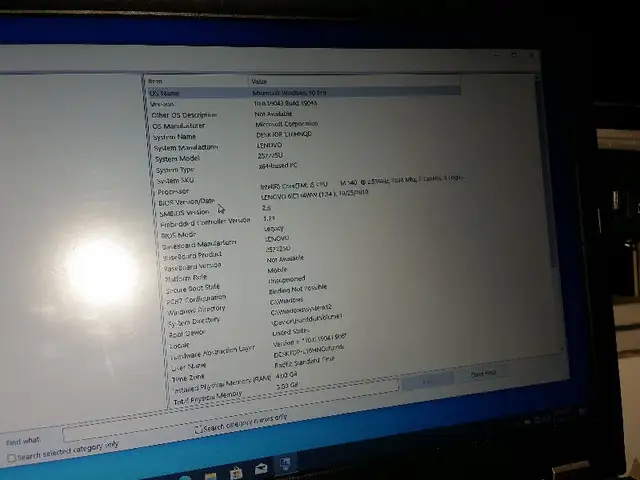Select the Embedded Controller Version row

click(x=205, y=222)
